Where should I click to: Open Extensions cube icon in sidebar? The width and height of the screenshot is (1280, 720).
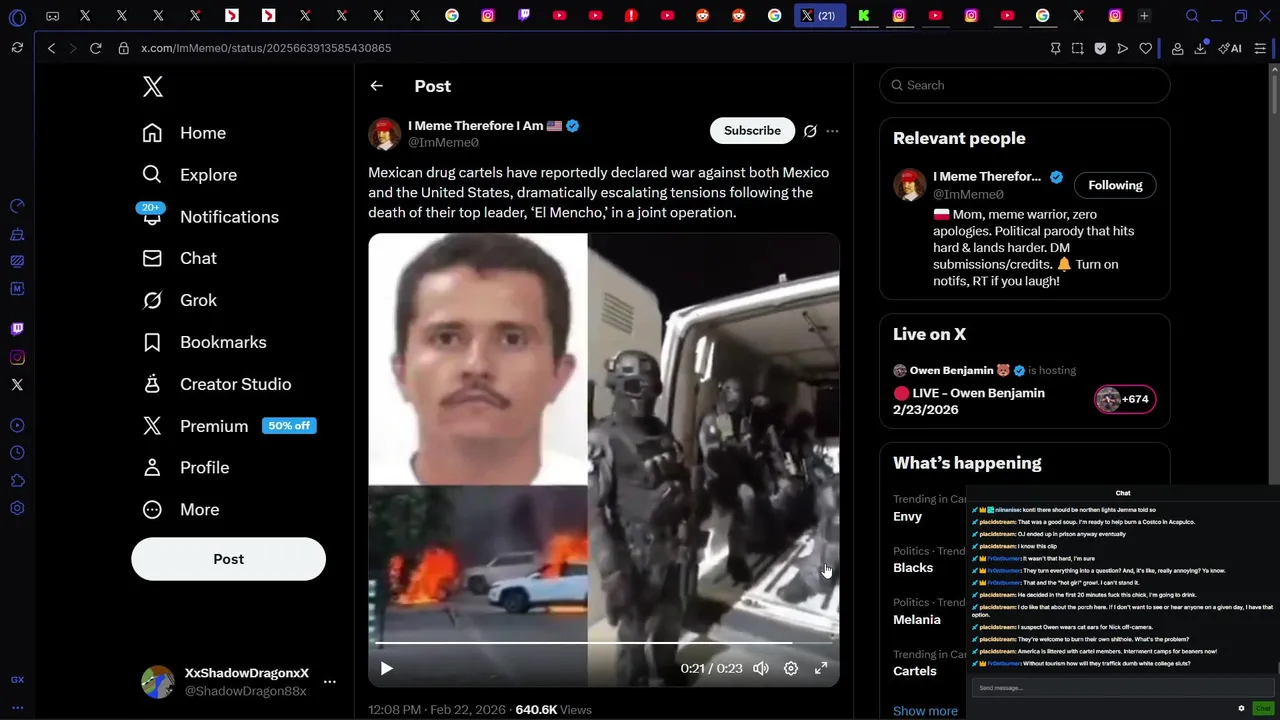point(17,481)
